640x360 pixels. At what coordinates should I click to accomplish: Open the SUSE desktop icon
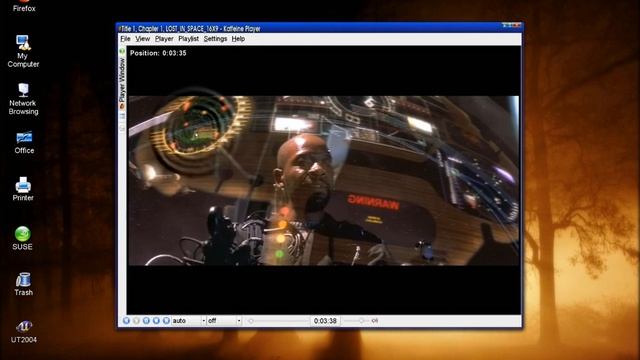coord(22,238)
